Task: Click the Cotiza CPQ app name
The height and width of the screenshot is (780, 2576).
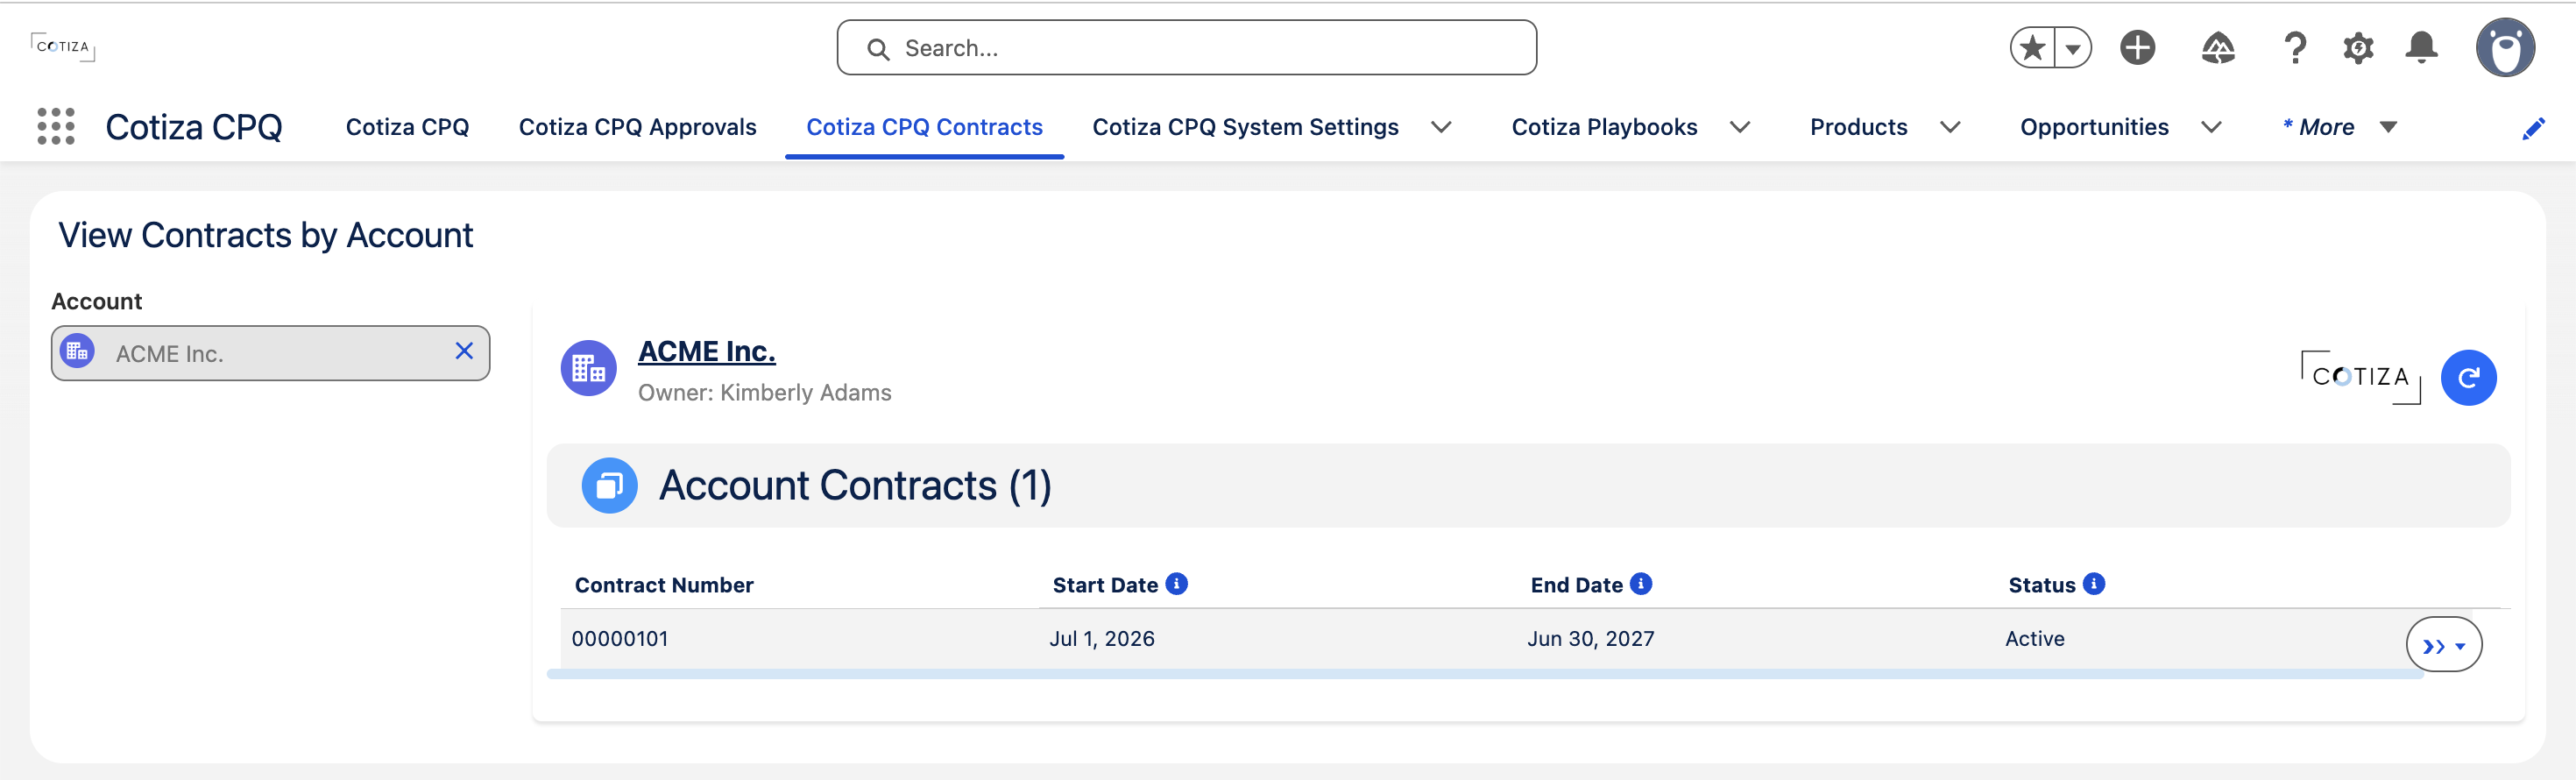Action: 194,127
